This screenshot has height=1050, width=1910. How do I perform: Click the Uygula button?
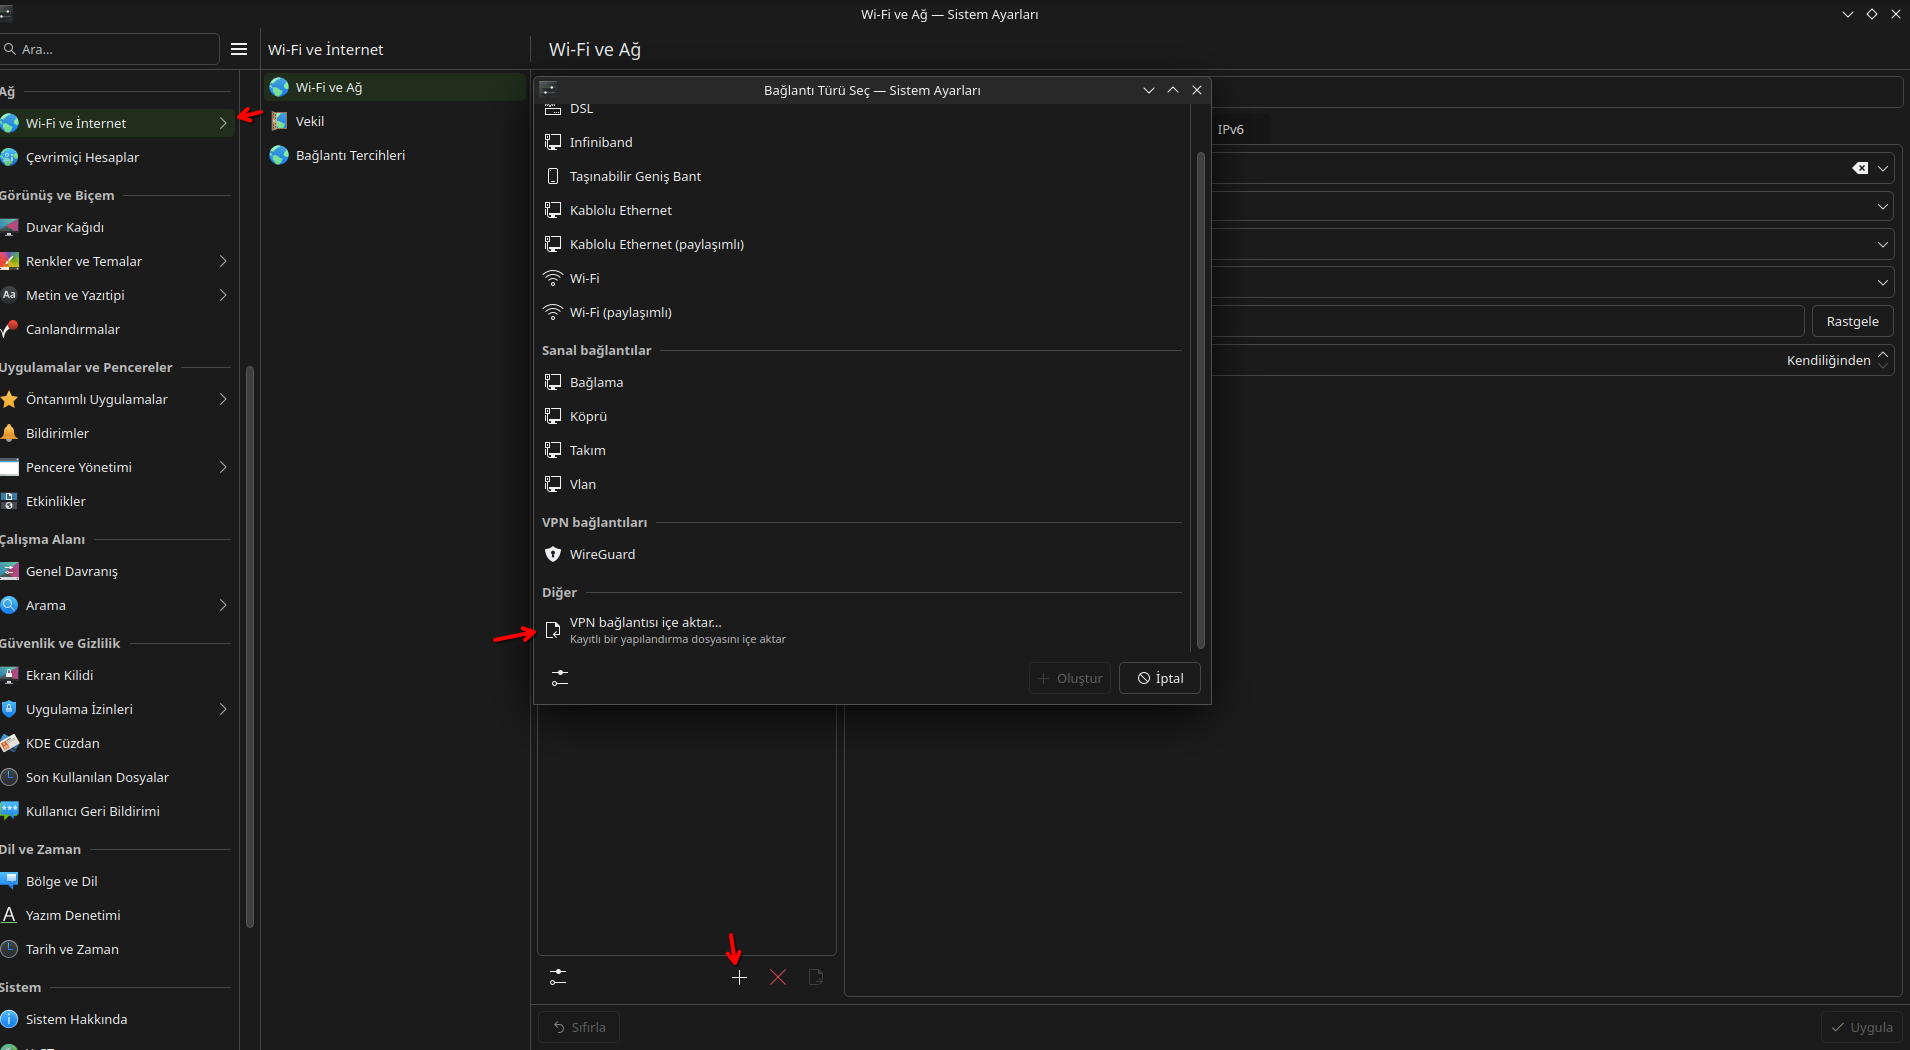point(1862,1027)
